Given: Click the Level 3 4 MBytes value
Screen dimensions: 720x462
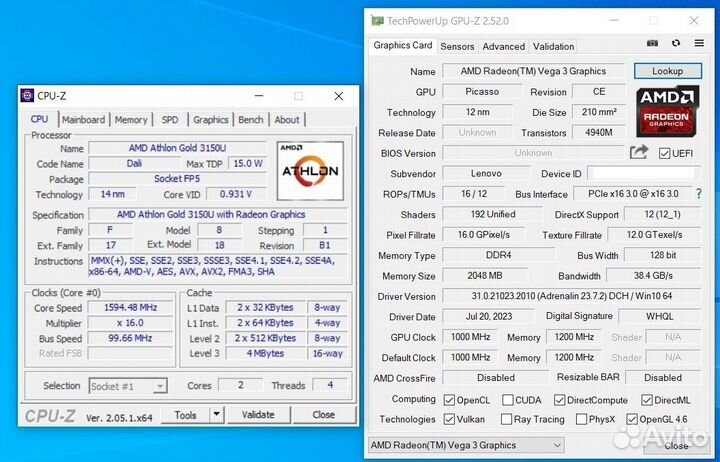Looking at the screenshot, I should 265,353.
